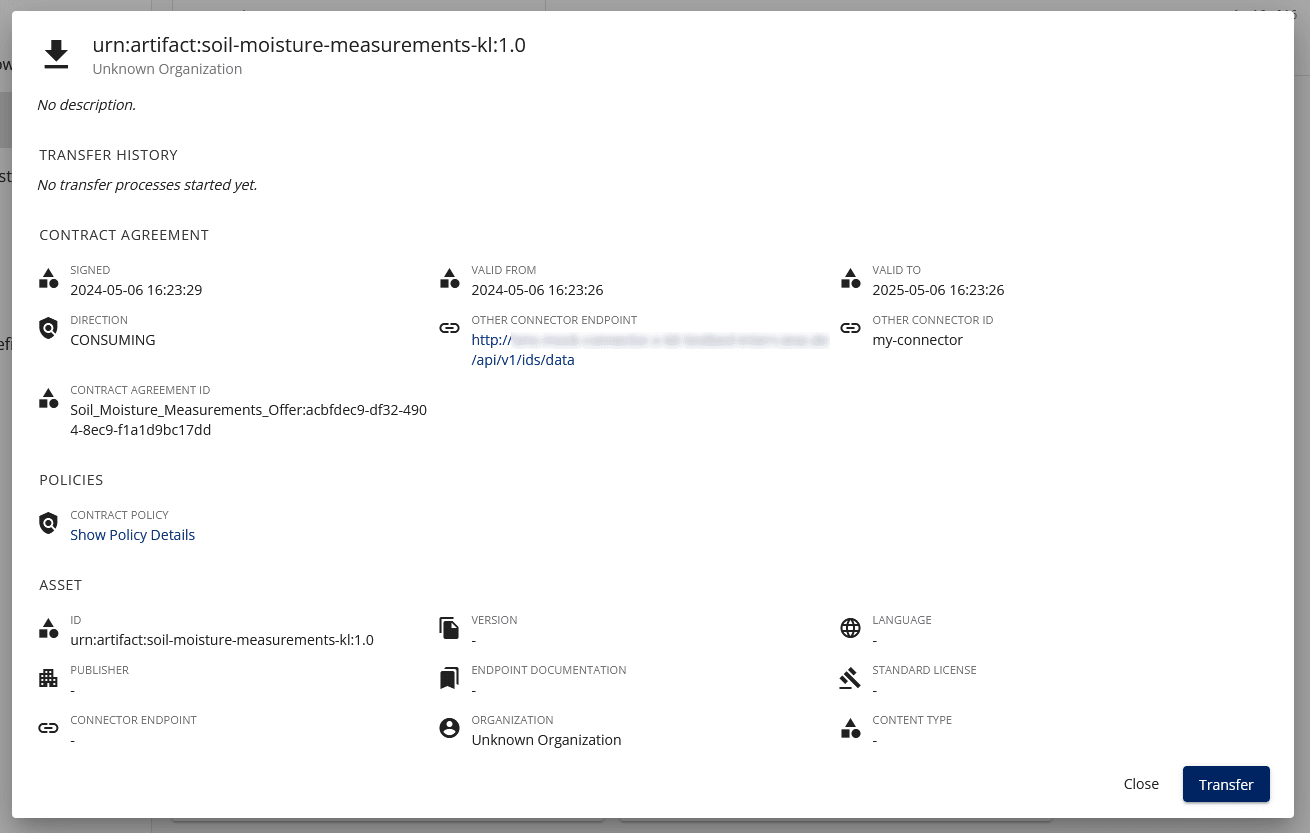1310x833 pixels.
Task: Click Unknown Organization subtitle under the title
Action: coord(167,69)
